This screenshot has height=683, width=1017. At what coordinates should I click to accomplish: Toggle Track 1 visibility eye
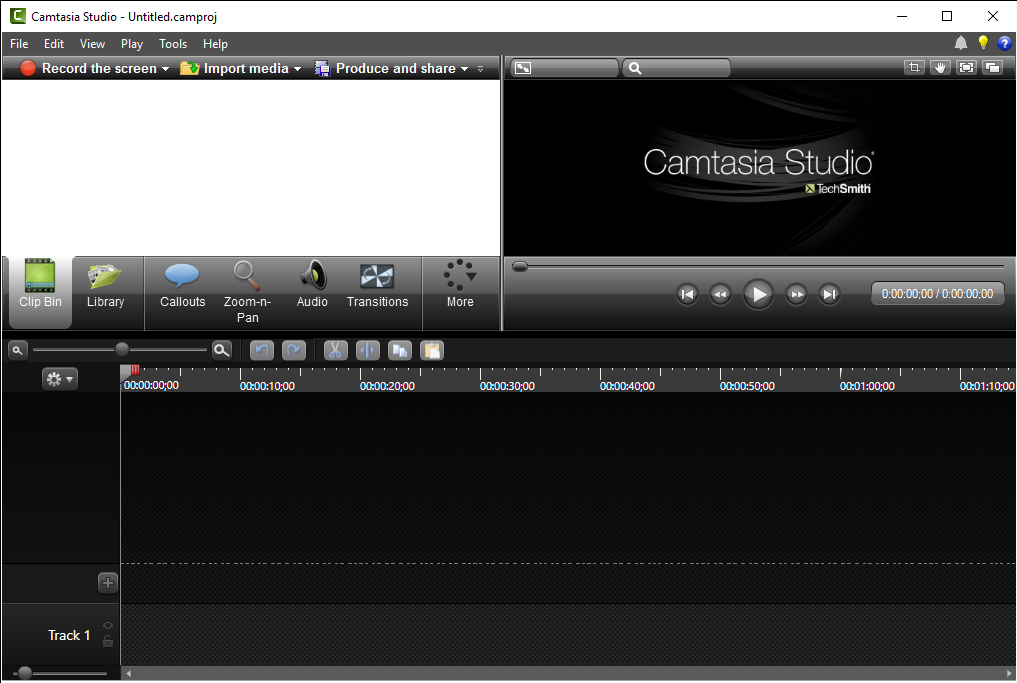108,626
